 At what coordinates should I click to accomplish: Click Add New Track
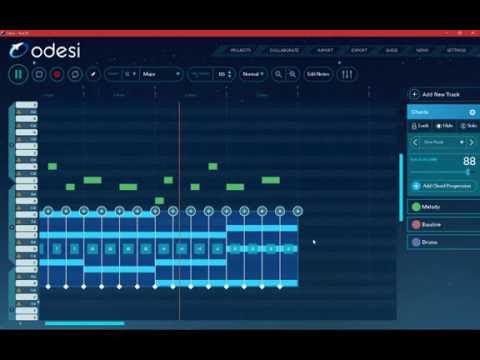coord(441,95)
